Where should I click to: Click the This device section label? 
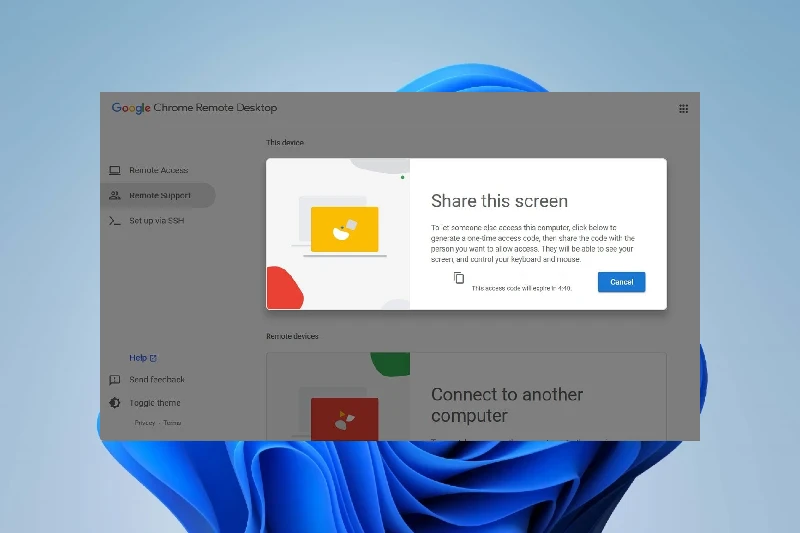pyautogui.click(x=285, y=142)
